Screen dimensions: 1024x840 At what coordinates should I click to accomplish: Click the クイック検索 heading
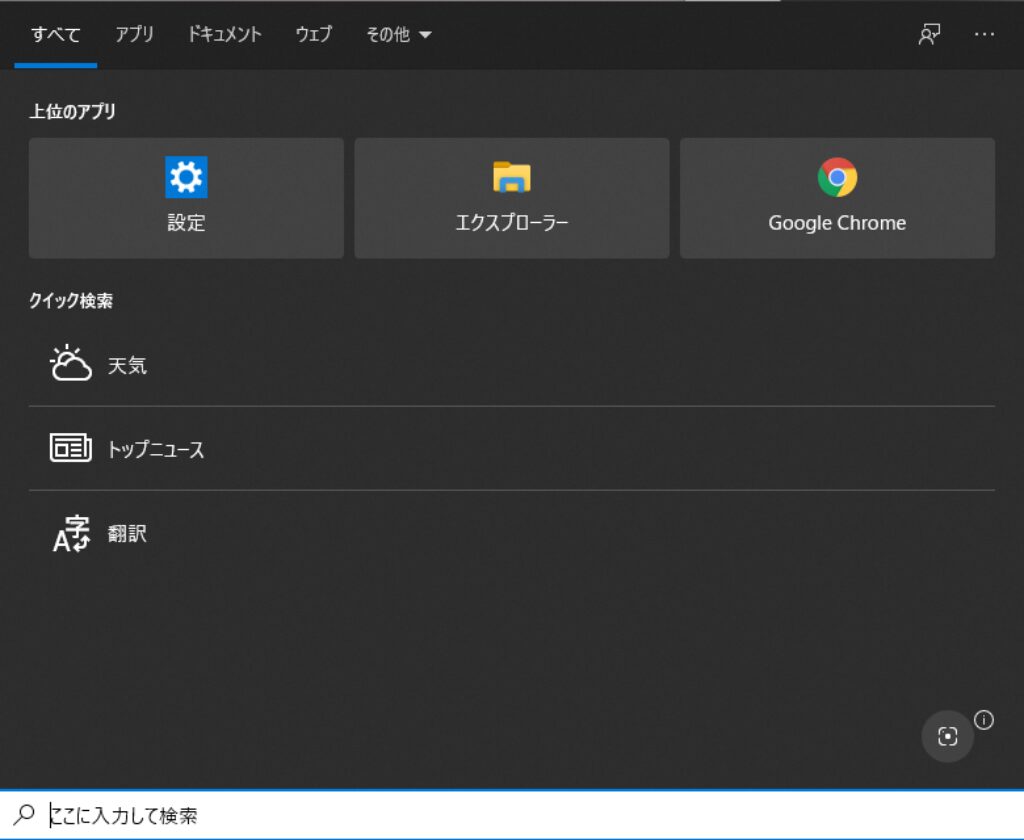click(71, 300)
